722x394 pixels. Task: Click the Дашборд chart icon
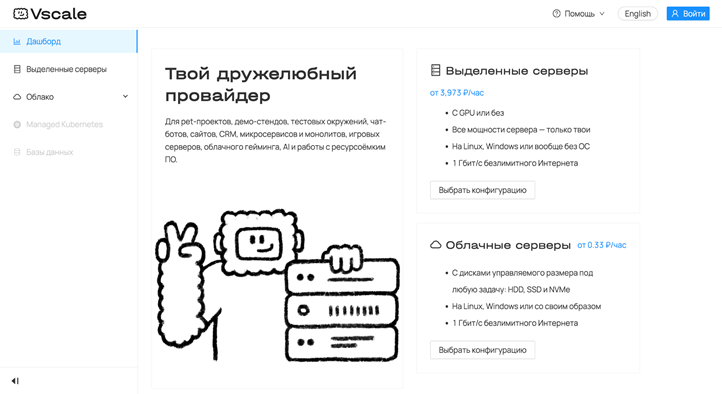click(x=17, y=41)
